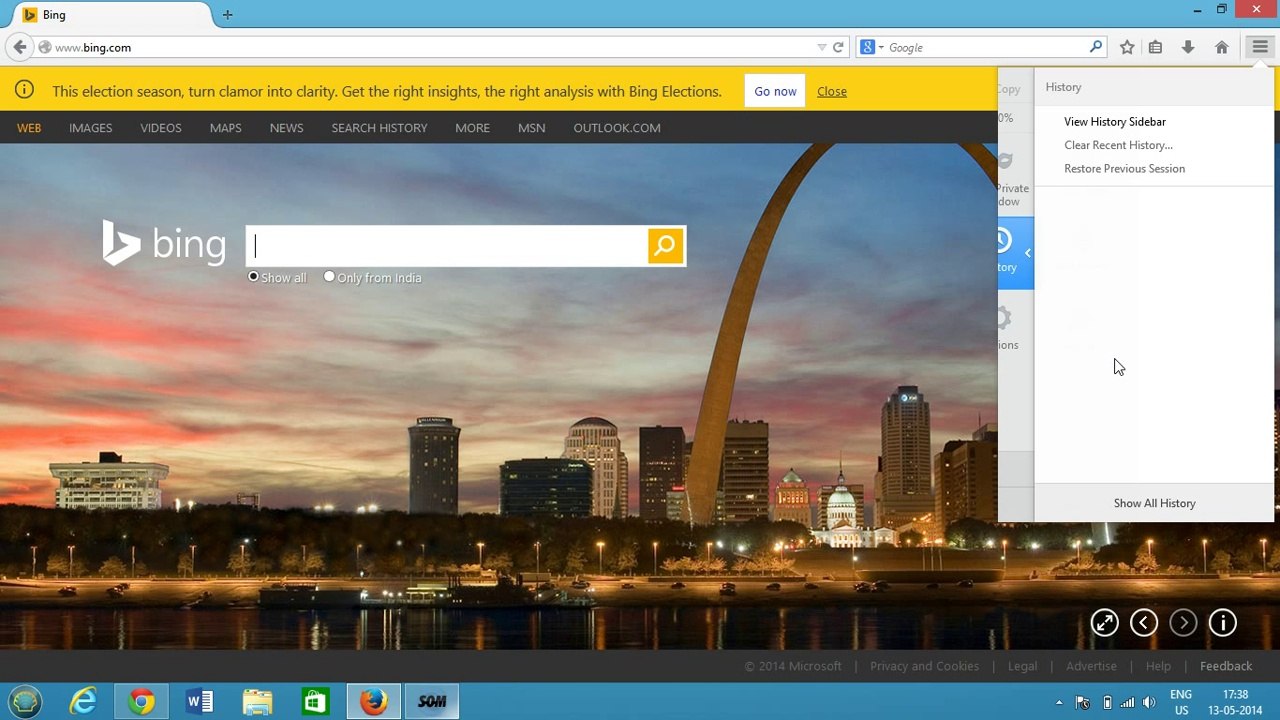Click the battery icon in system tray
1280x720 pixels.
(1106, 702)
